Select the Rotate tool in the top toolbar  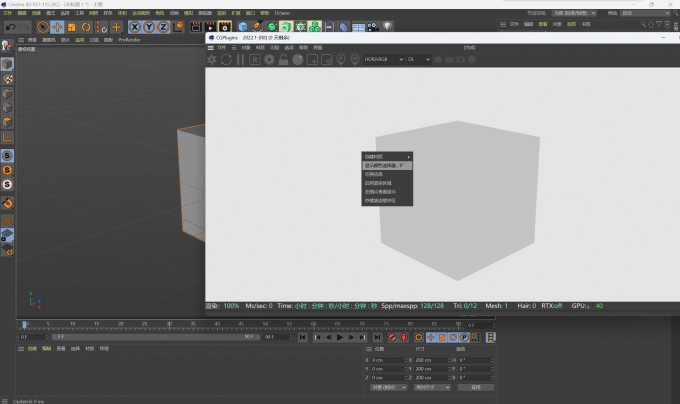click(x=86, y=27)
